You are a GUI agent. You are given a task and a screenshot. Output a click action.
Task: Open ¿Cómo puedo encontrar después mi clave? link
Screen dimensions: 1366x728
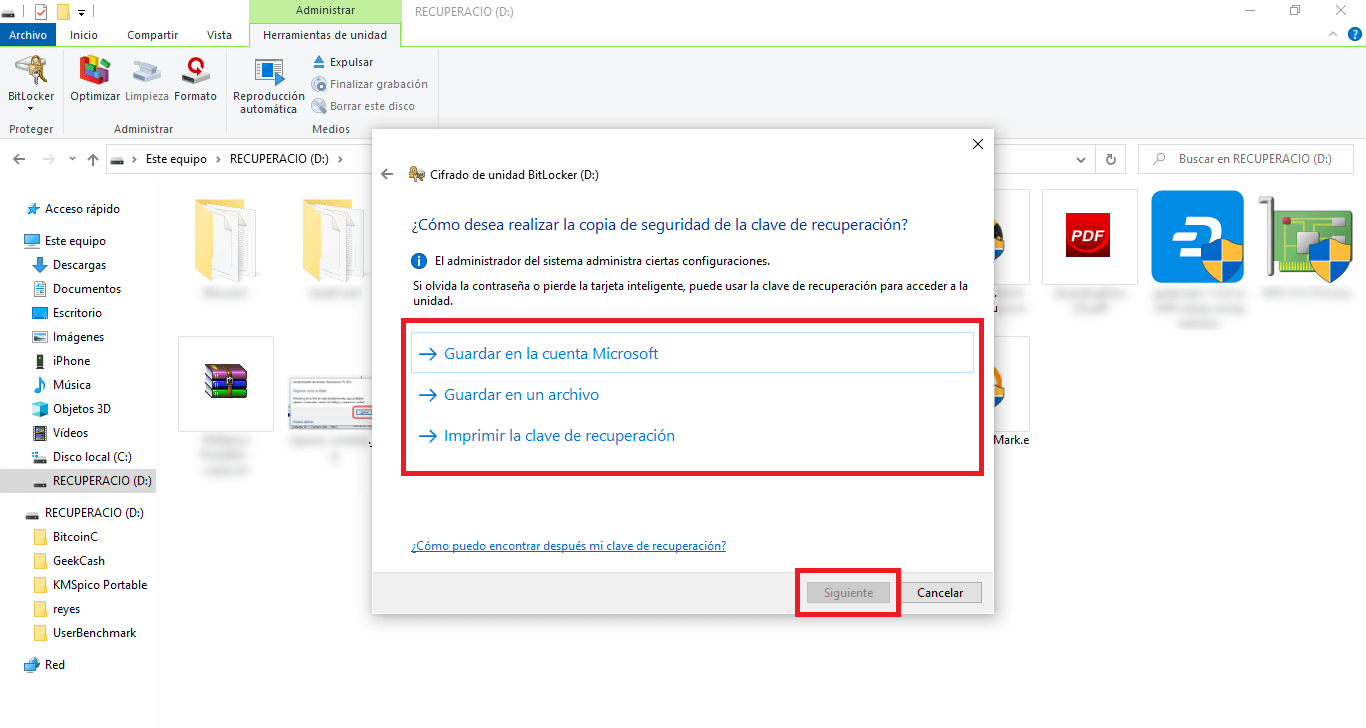pyautogui.click(x=568, y=546)
